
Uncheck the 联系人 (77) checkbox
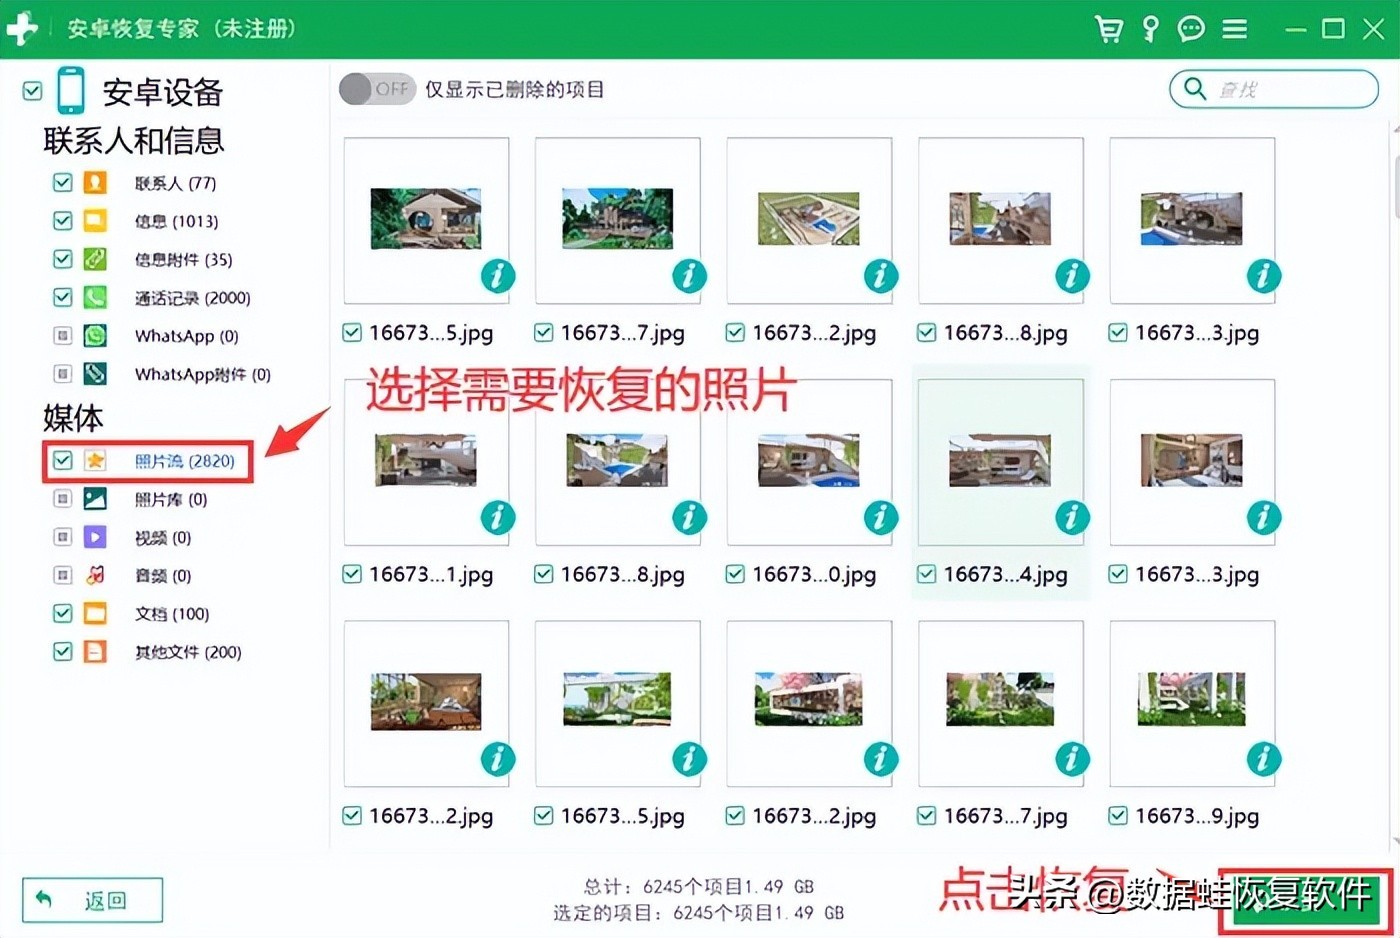pyautogui.click(x=63, y=183)
